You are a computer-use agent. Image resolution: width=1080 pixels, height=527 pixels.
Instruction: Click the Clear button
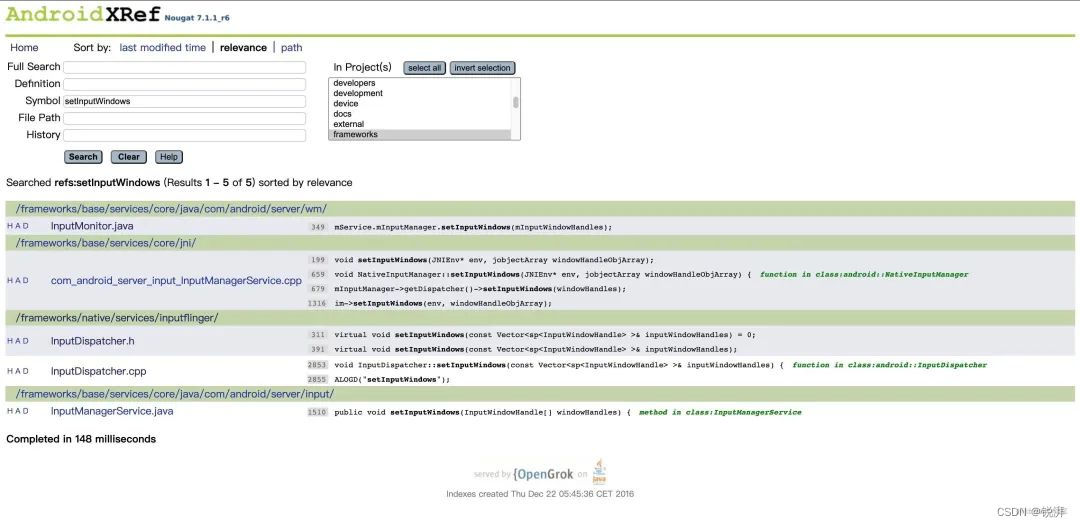(x=129, y=157)
